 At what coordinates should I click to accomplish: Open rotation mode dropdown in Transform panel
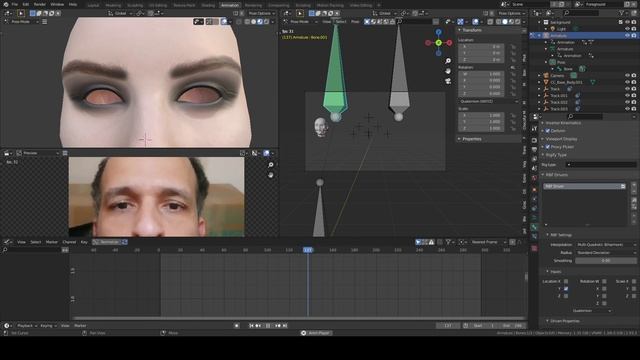pos(489,101)
